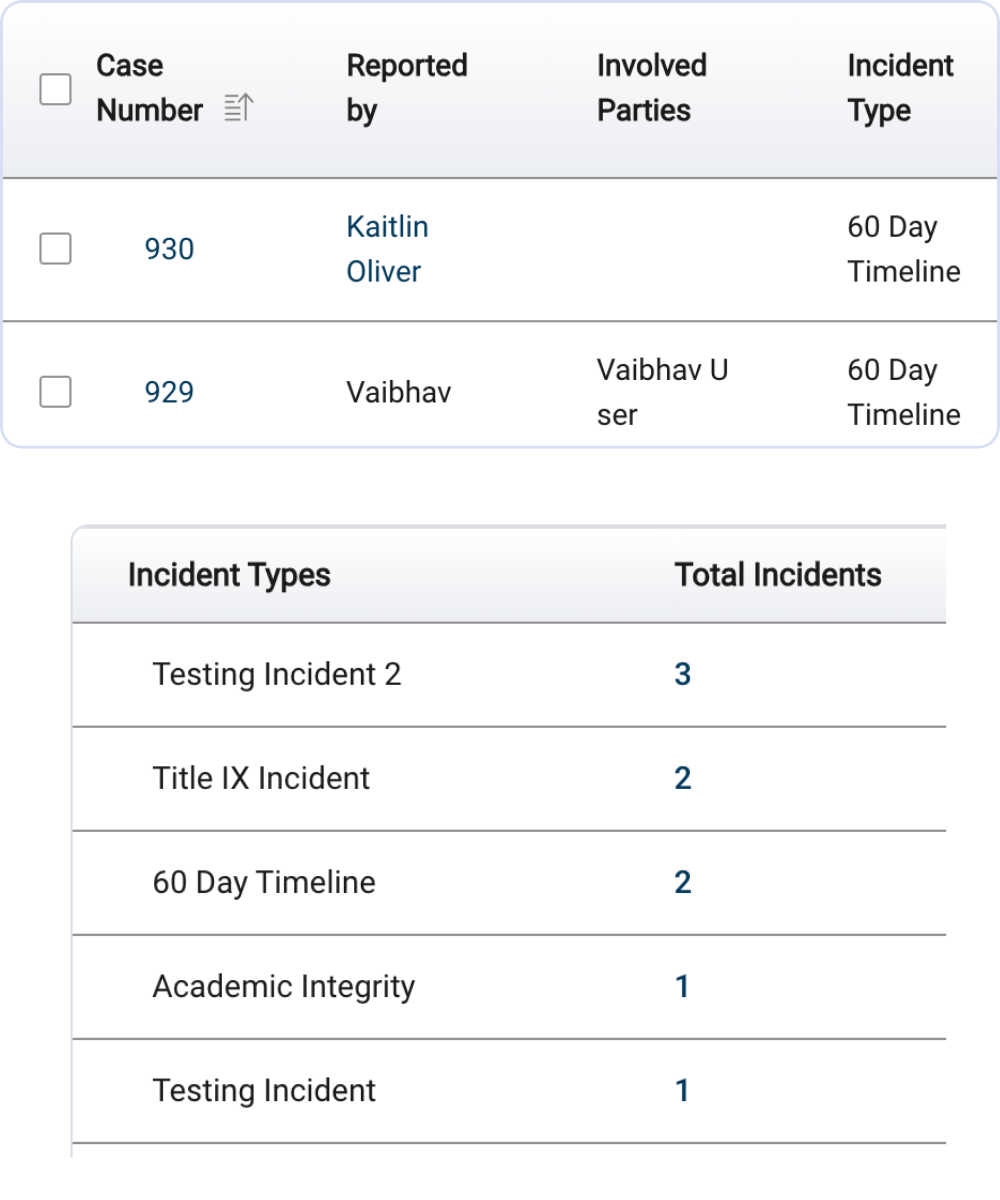Open the Title IX Incident total count

(683, 779)
